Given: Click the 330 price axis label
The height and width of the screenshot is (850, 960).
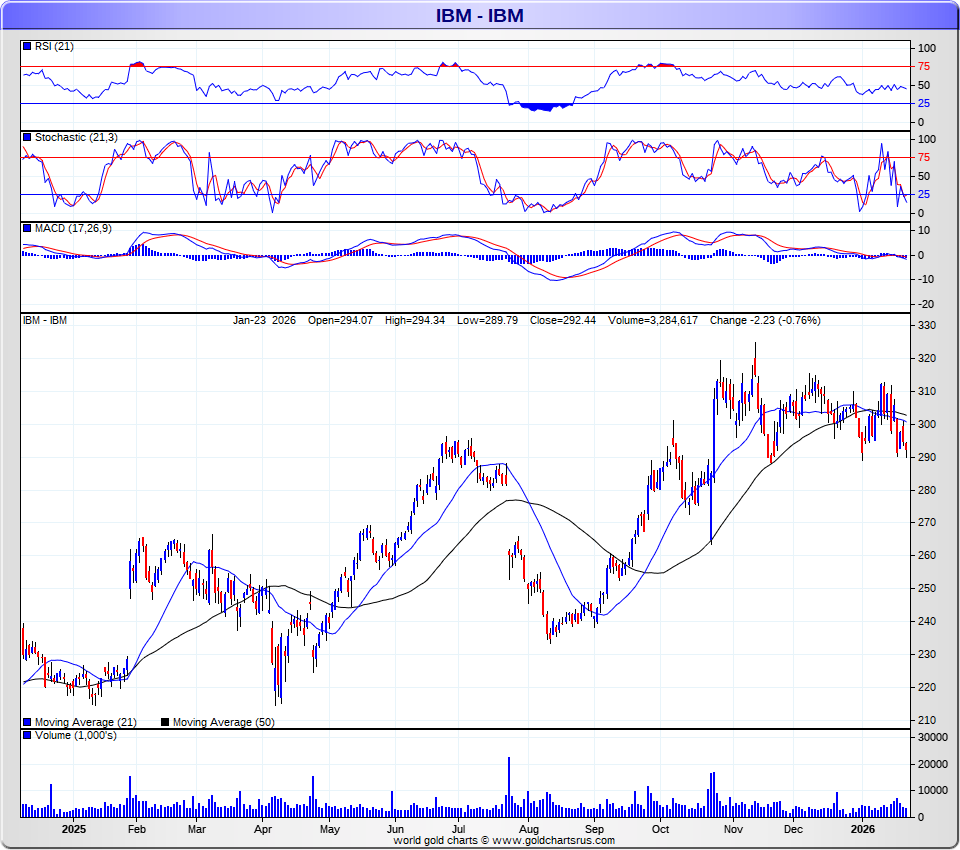Looking at the screenshot, I should pos(925,326).
